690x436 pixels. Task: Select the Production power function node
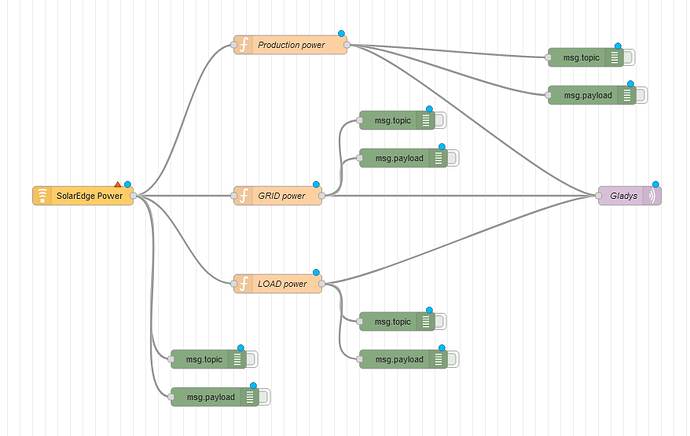291,45
